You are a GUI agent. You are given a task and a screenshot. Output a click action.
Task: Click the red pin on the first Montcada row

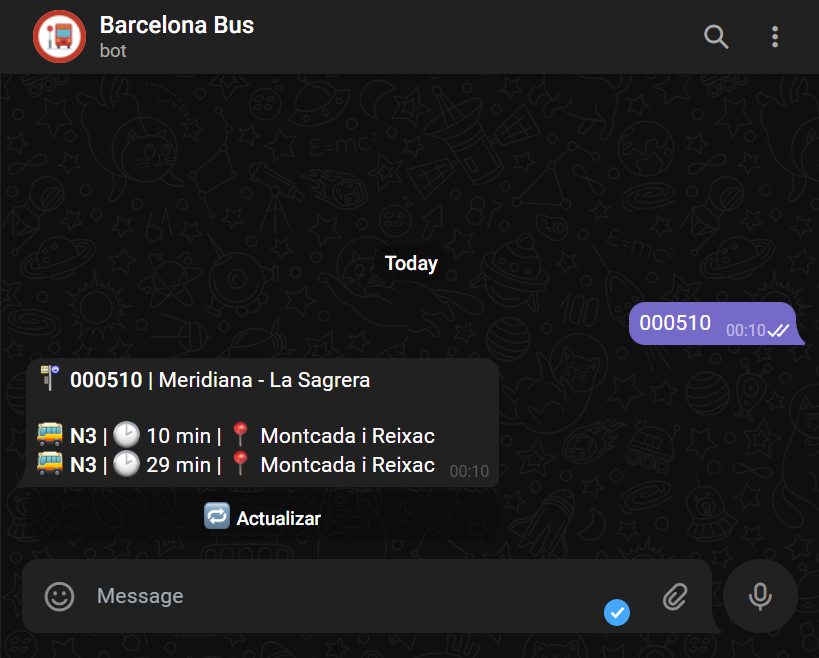pos(239,435)
